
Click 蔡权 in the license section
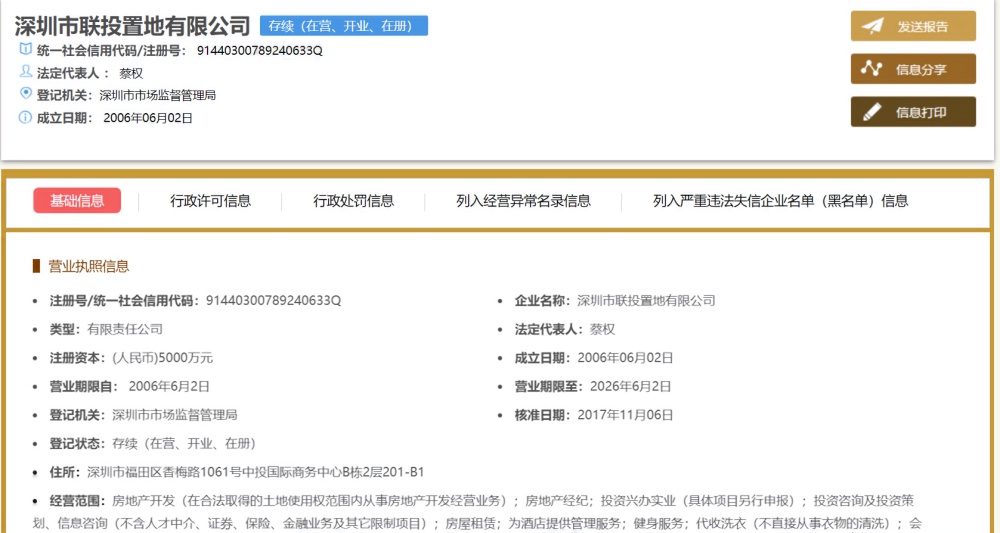(603, 329)
